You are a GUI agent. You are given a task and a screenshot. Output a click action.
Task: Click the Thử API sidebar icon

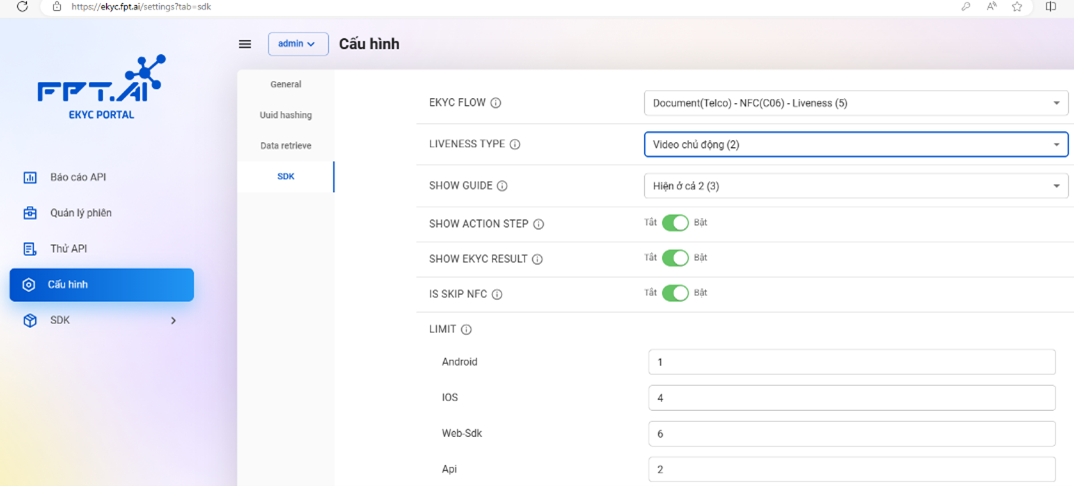point(30,249)
